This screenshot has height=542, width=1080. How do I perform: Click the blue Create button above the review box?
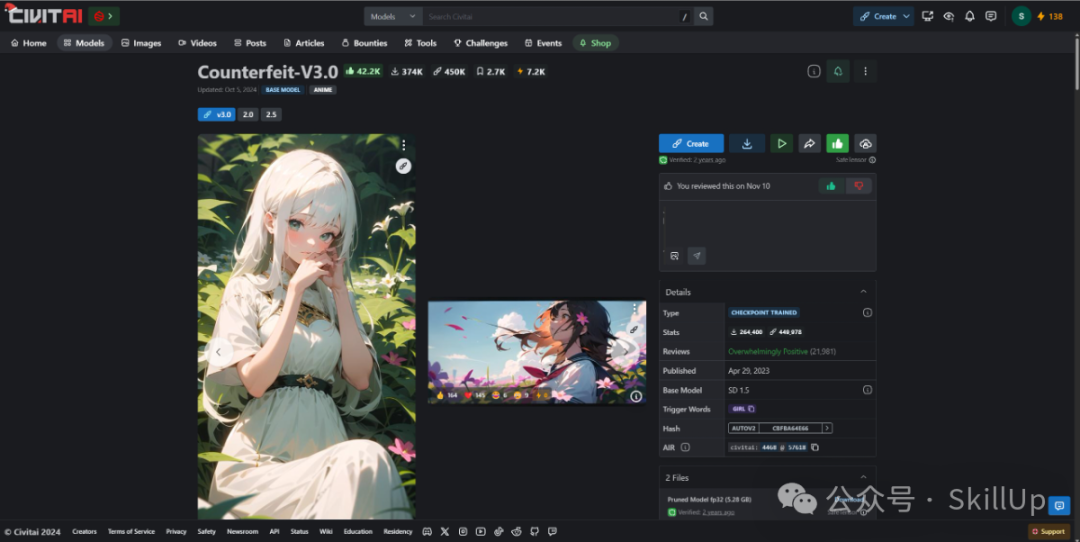click(x=692, y=143)
